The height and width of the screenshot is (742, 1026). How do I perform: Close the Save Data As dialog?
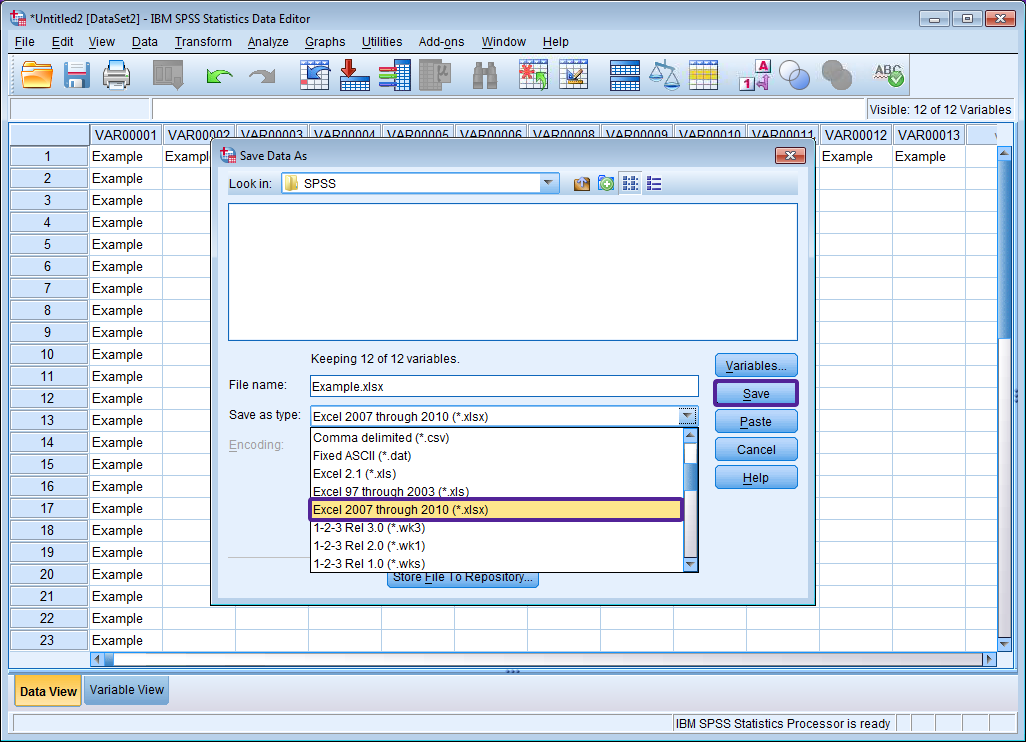(790, 155)
